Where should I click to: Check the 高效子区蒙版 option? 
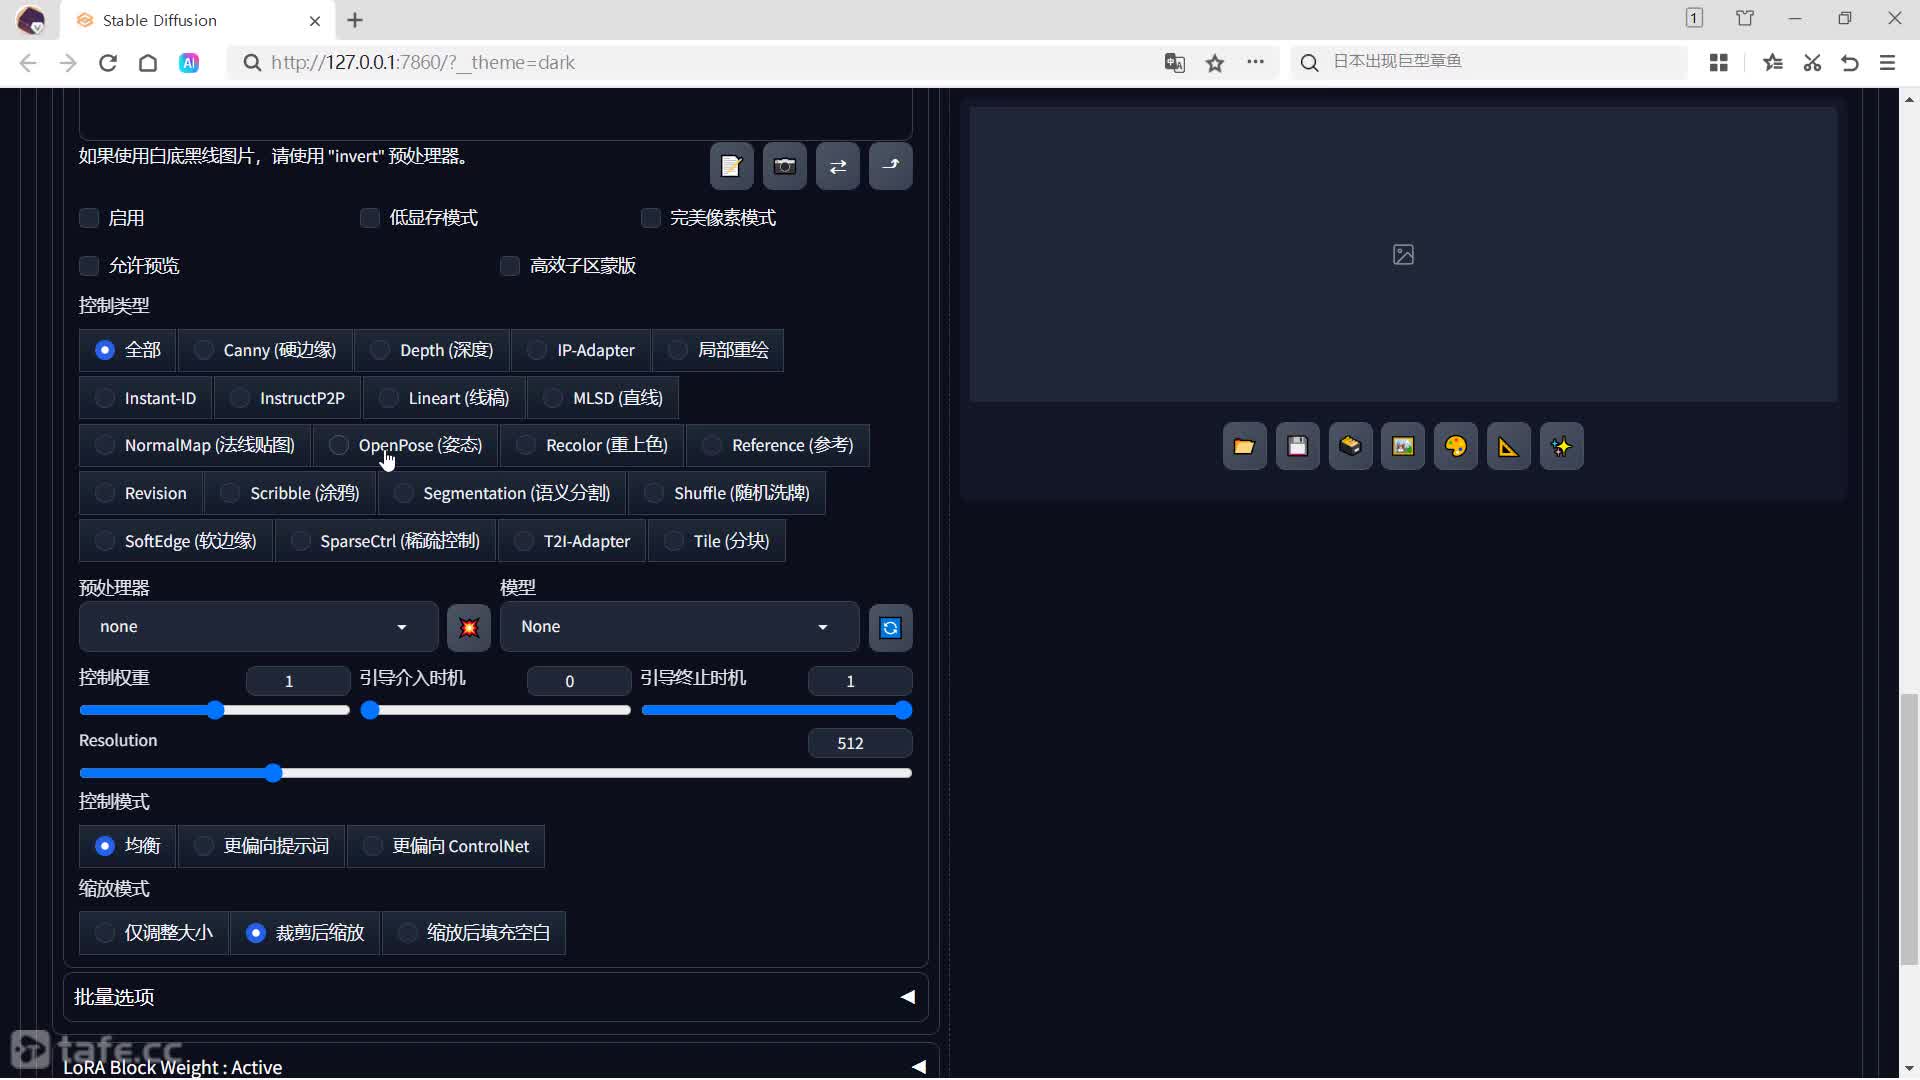click(510, 266)
